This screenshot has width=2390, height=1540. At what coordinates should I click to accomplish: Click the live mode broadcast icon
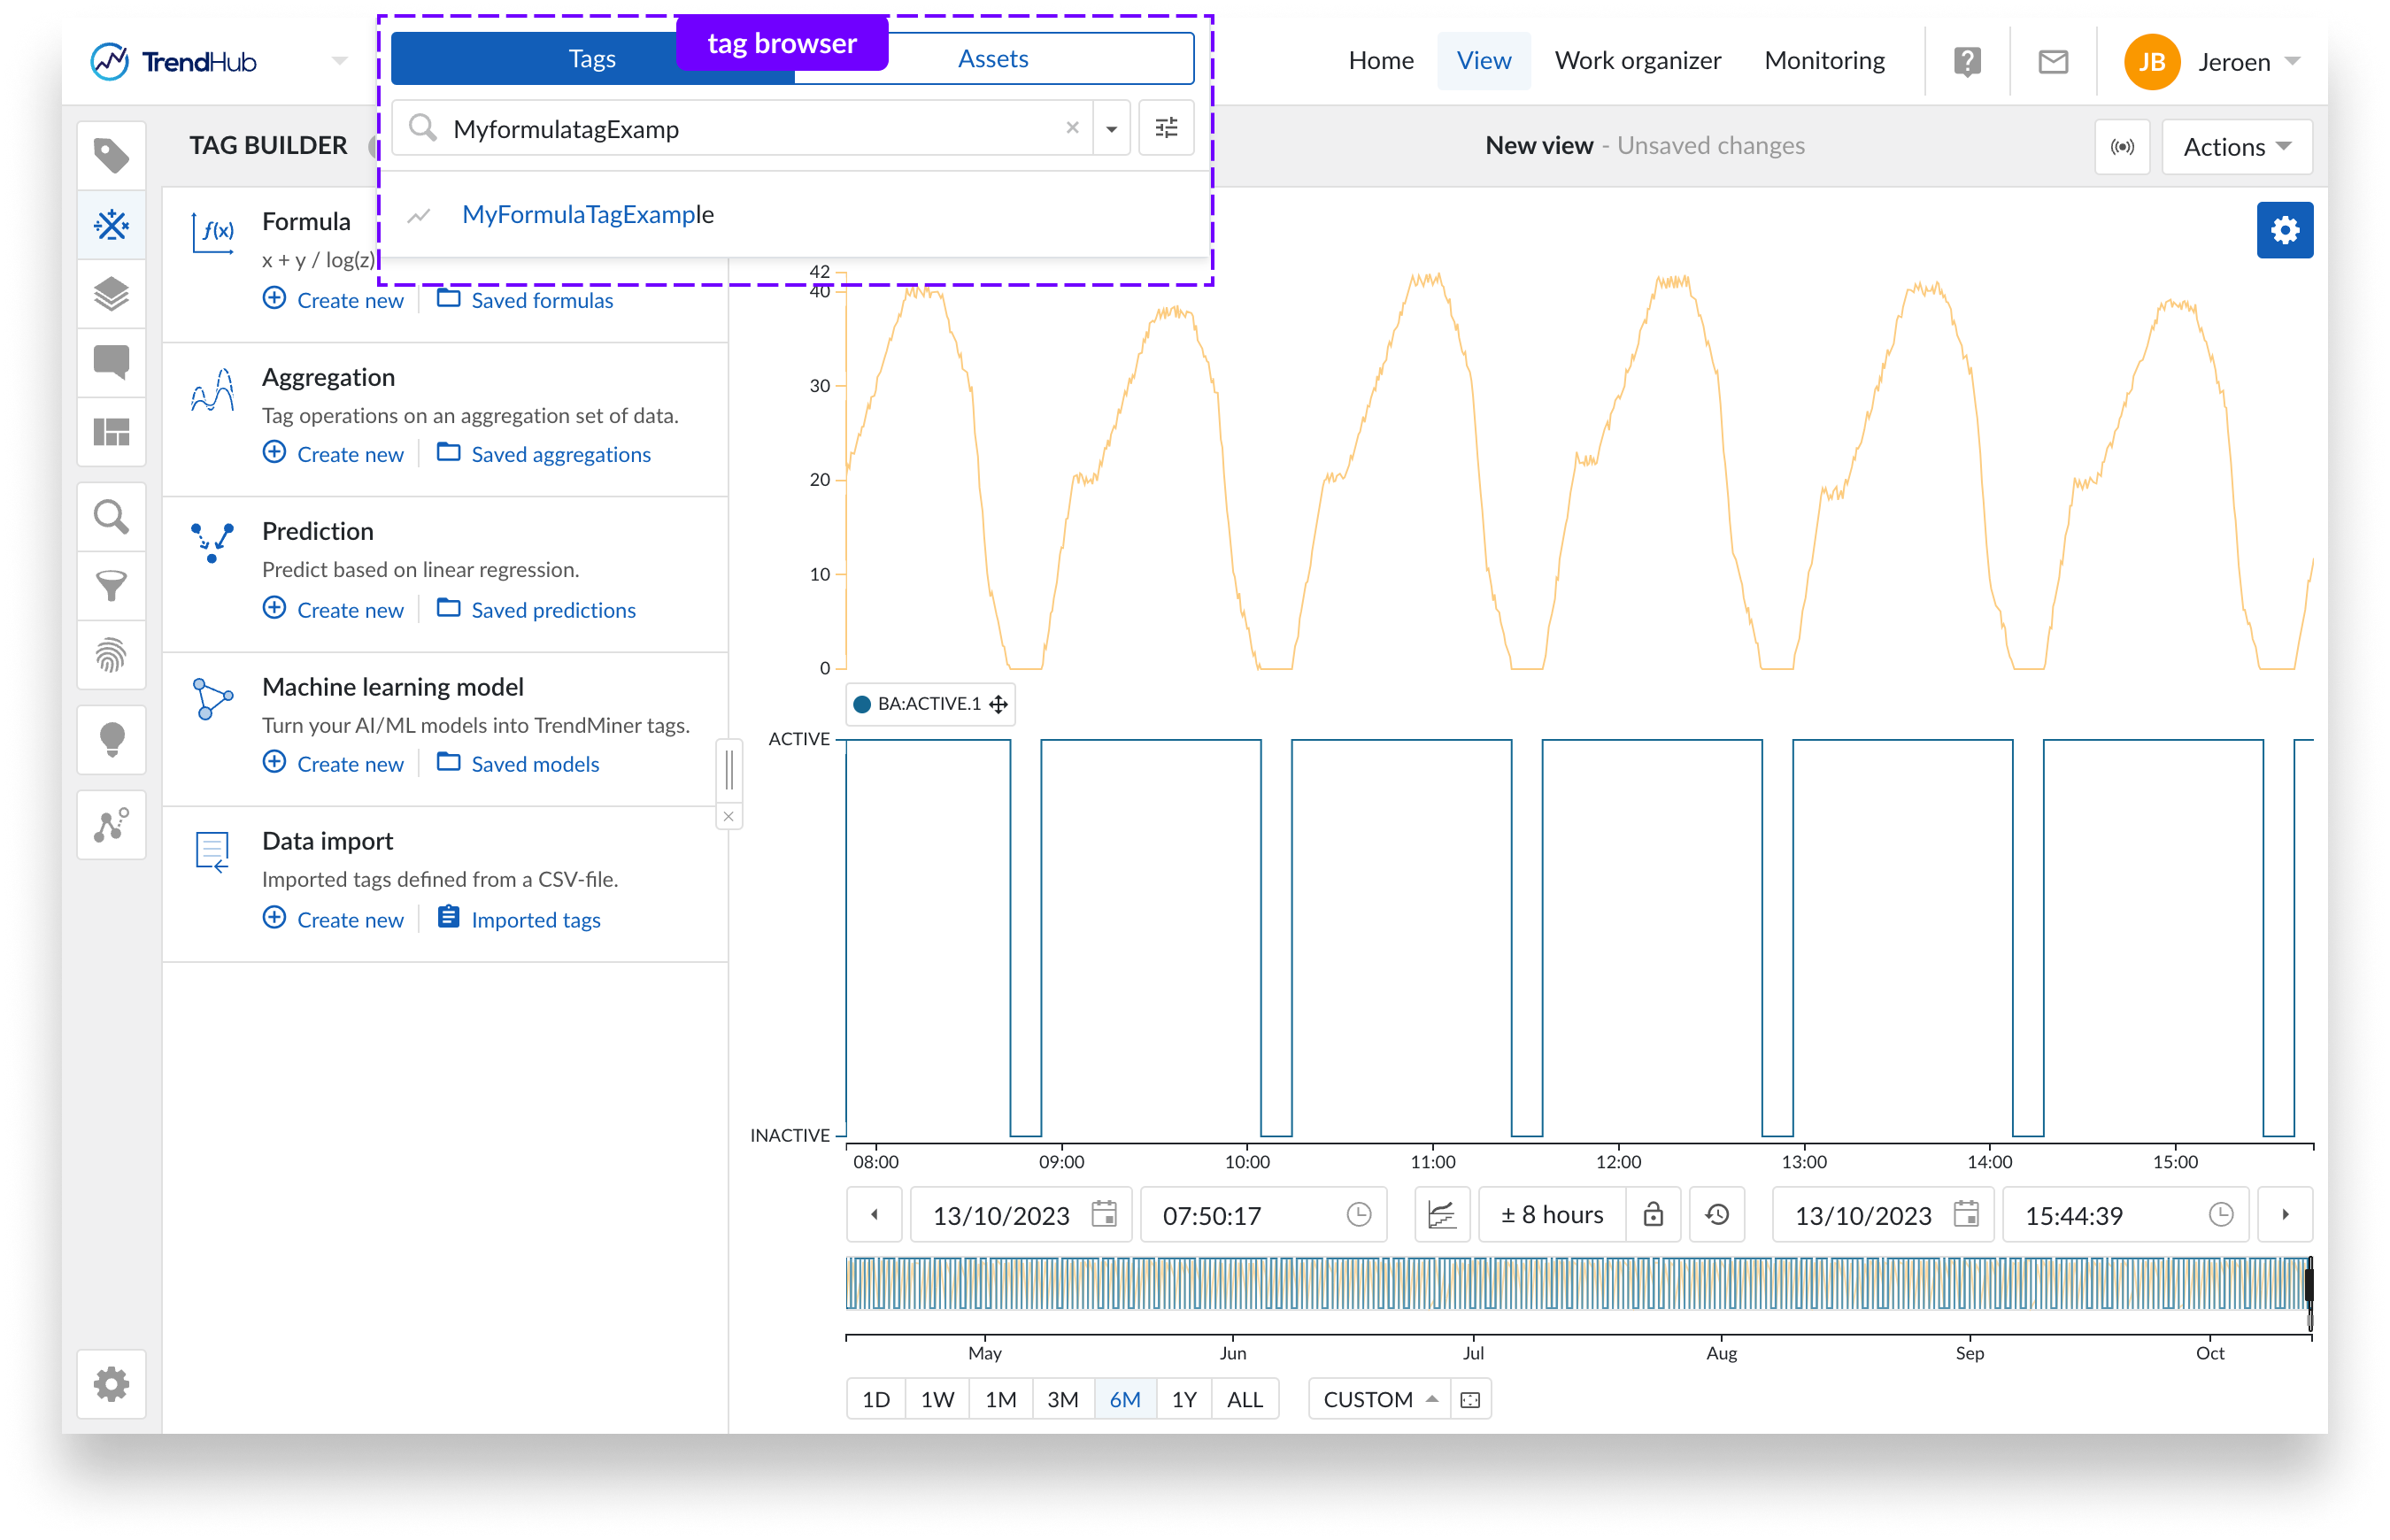coord(2122,147)
